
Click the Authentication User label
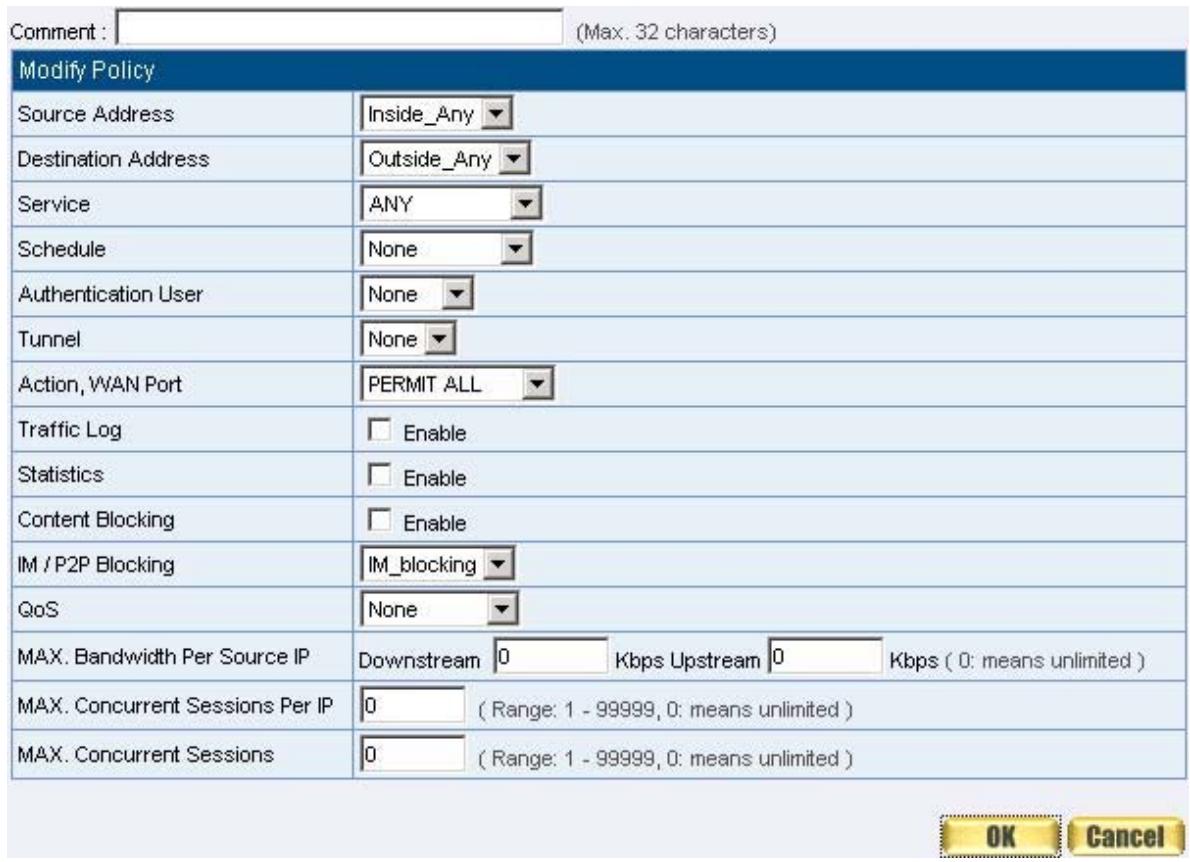110,294
